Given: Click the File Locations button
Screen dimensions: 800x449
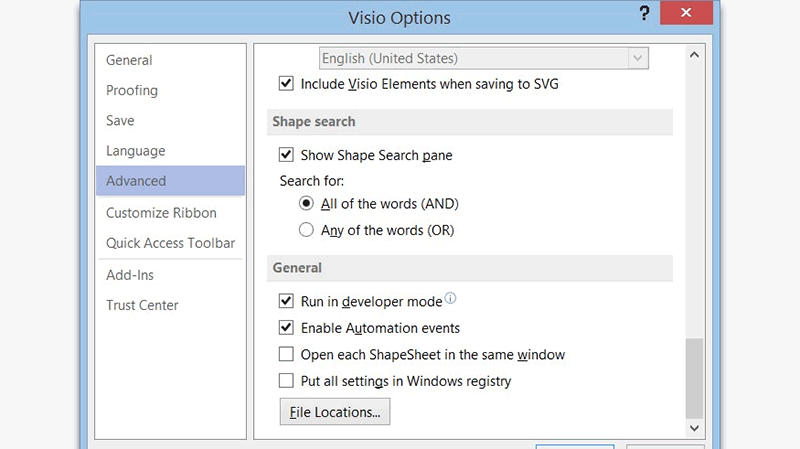Looking at the screenshot, I should [x=335, y=412].
